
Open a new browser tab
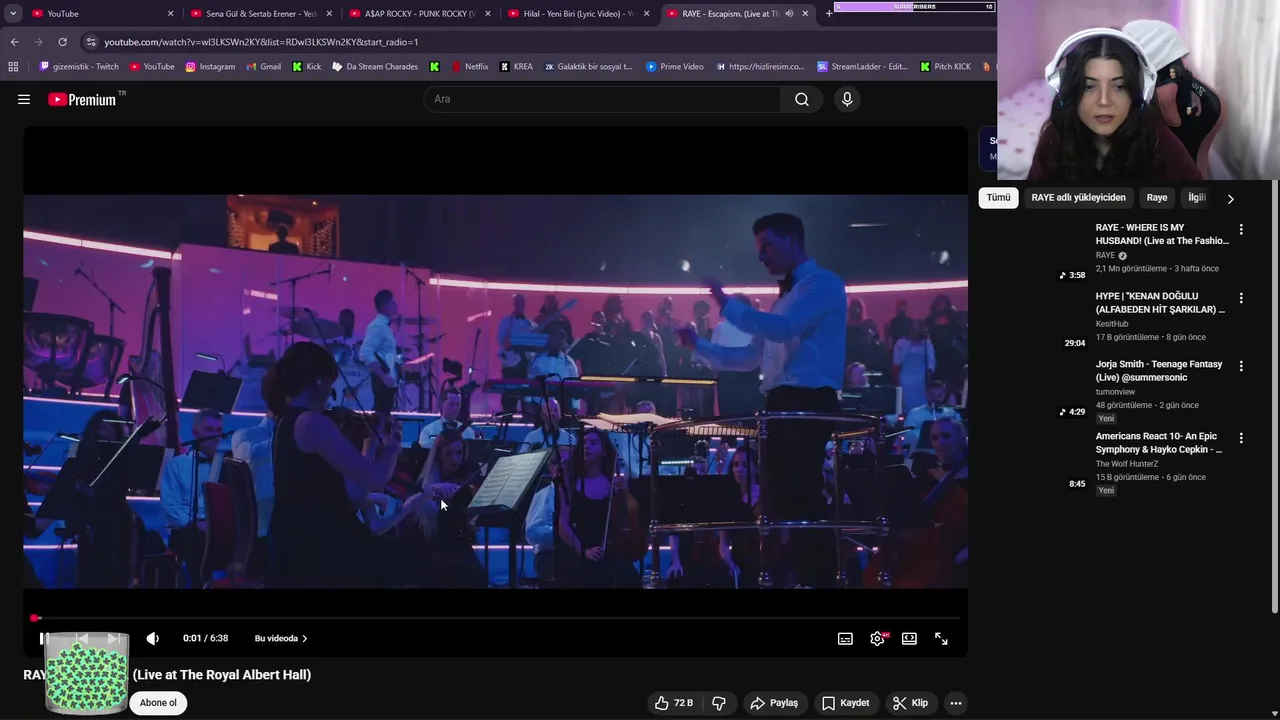tap(829, 13)
